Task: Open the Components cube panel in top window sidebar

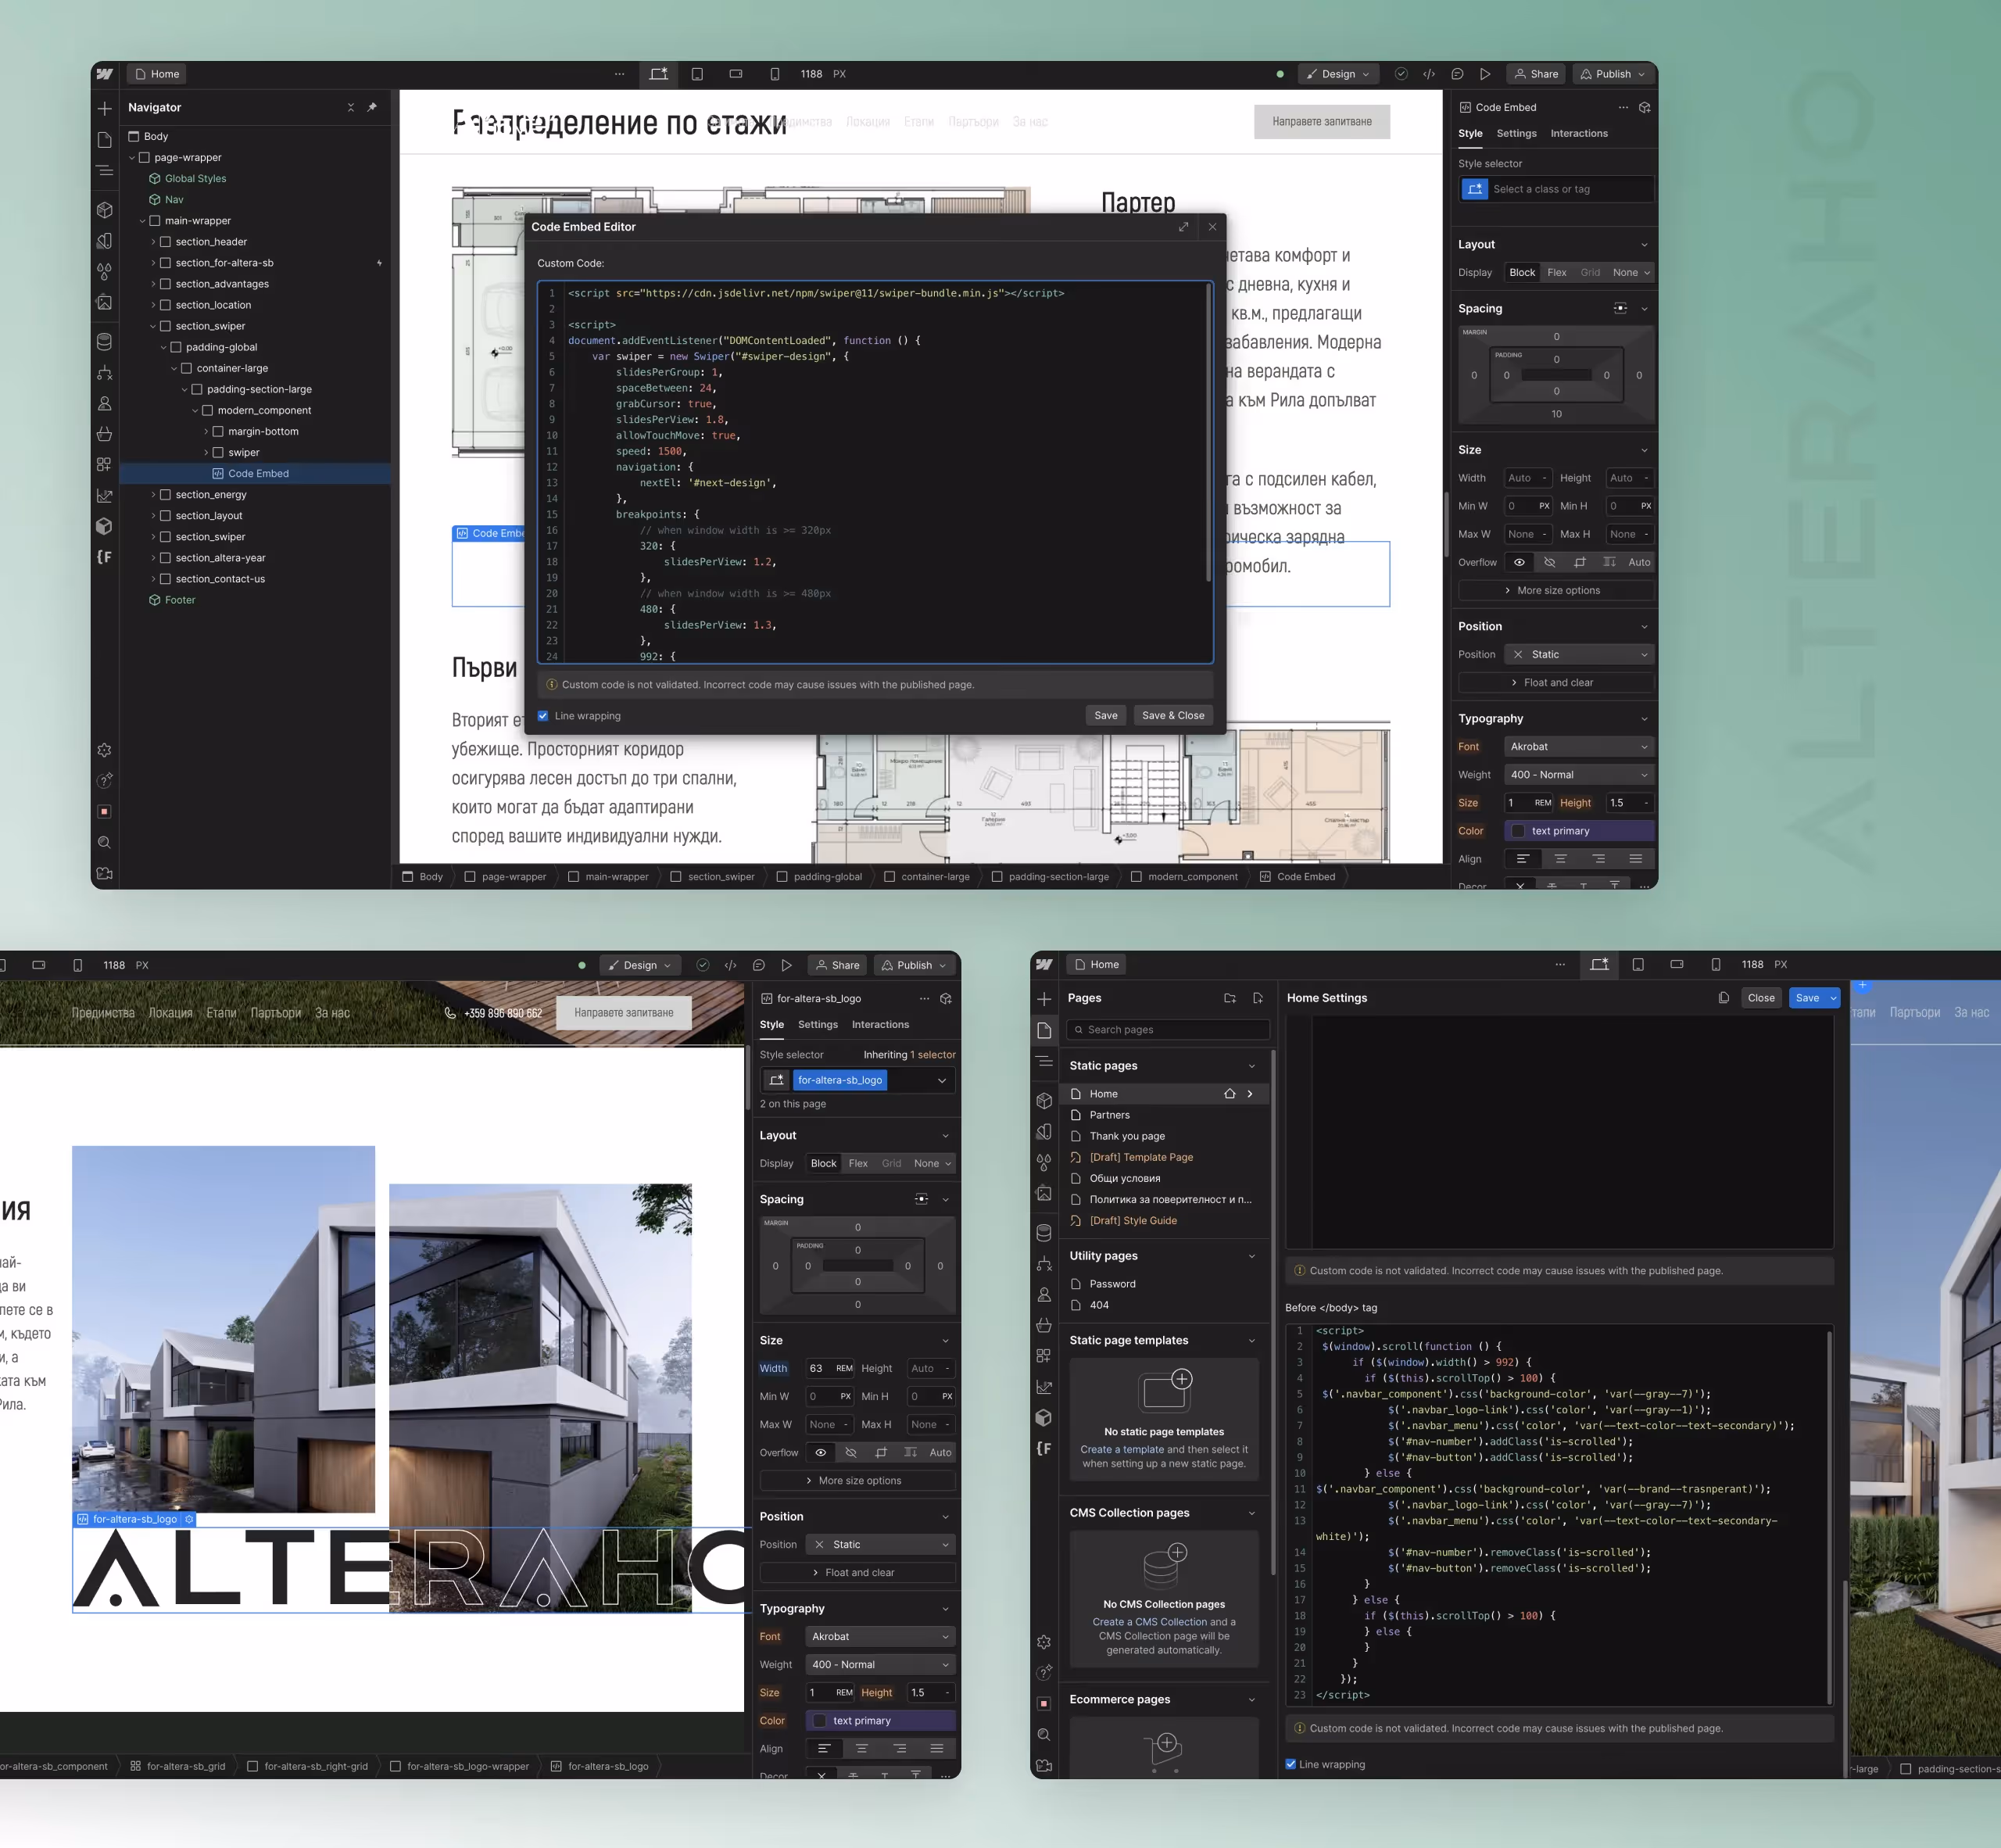Action: [x=104, y=210]
